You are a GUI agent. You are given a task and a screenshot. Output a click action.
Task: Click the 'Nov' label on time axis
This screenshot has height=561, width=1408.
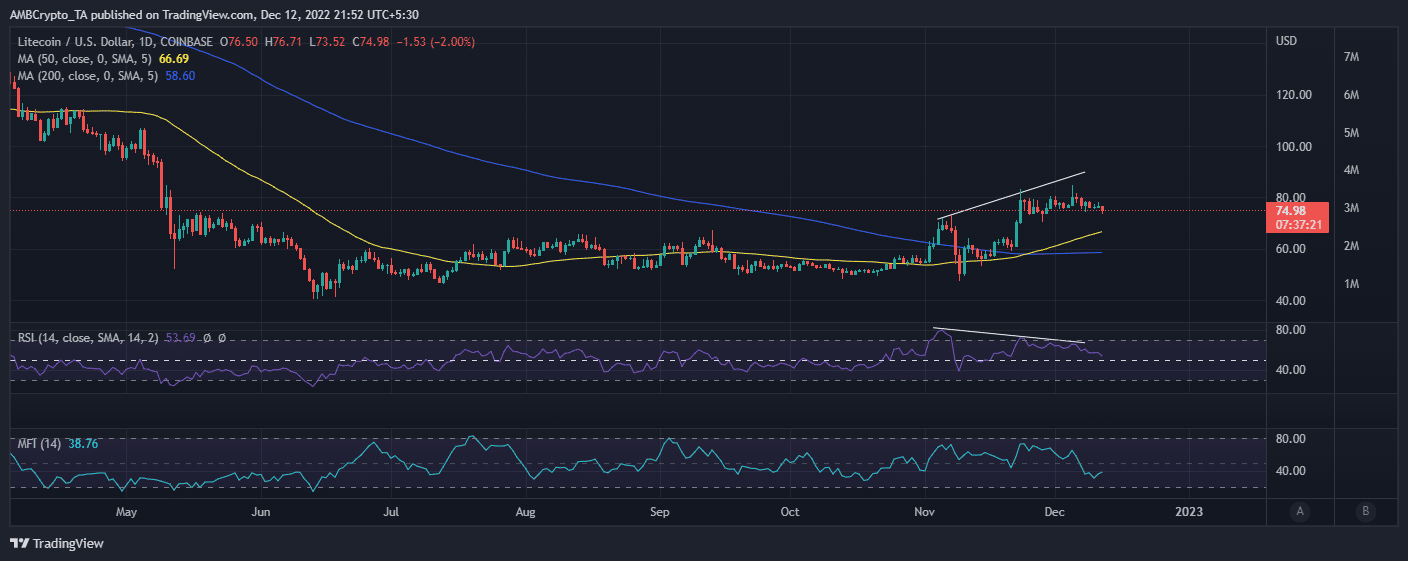click(926, 511)
